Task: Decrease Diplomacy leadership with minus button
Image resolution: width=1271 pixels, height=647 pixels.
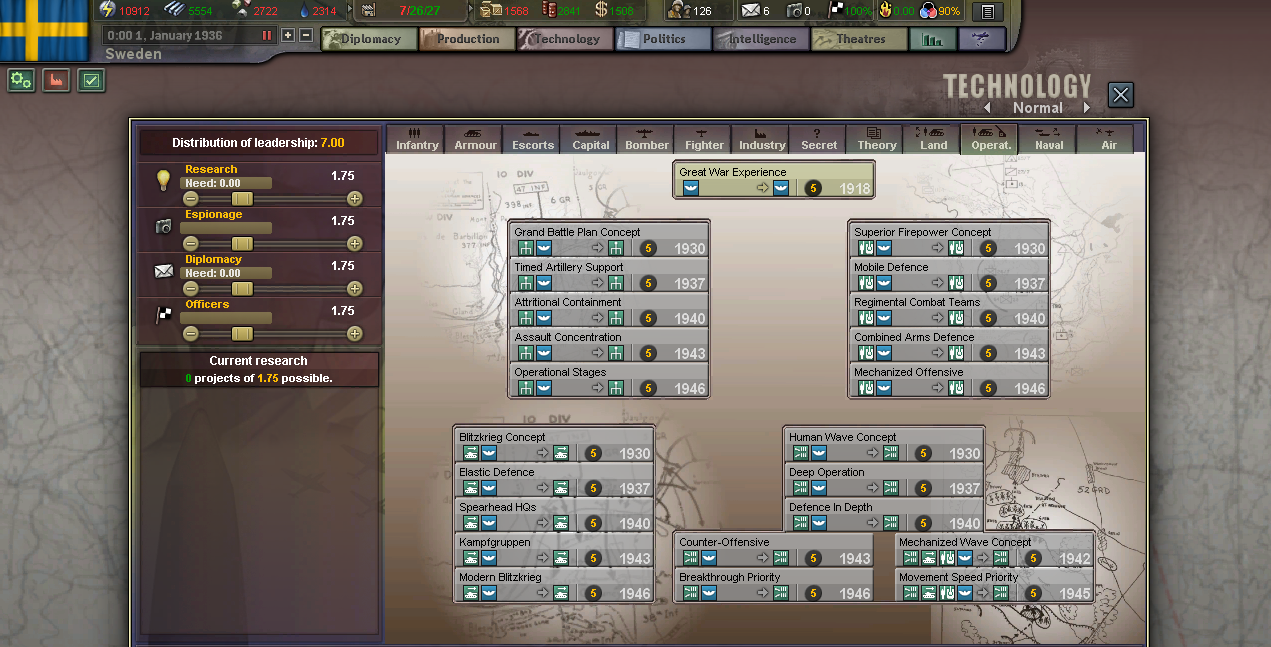Action: pos(190,289)
